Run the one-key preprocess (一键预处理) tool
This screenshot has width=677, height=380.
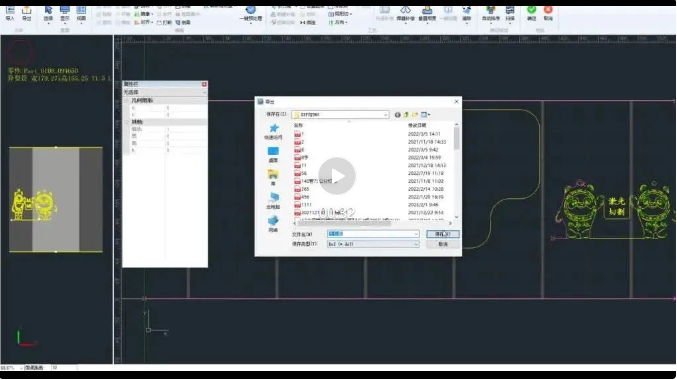[251, 13]
